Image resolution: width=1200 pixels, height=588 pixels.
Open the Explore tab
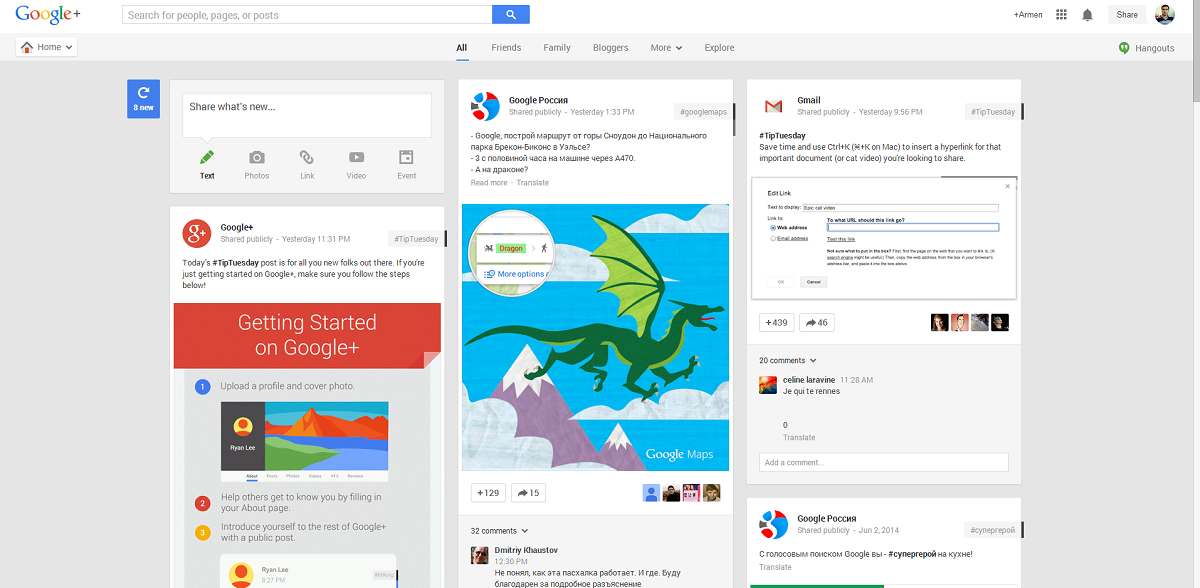[719, 47]
